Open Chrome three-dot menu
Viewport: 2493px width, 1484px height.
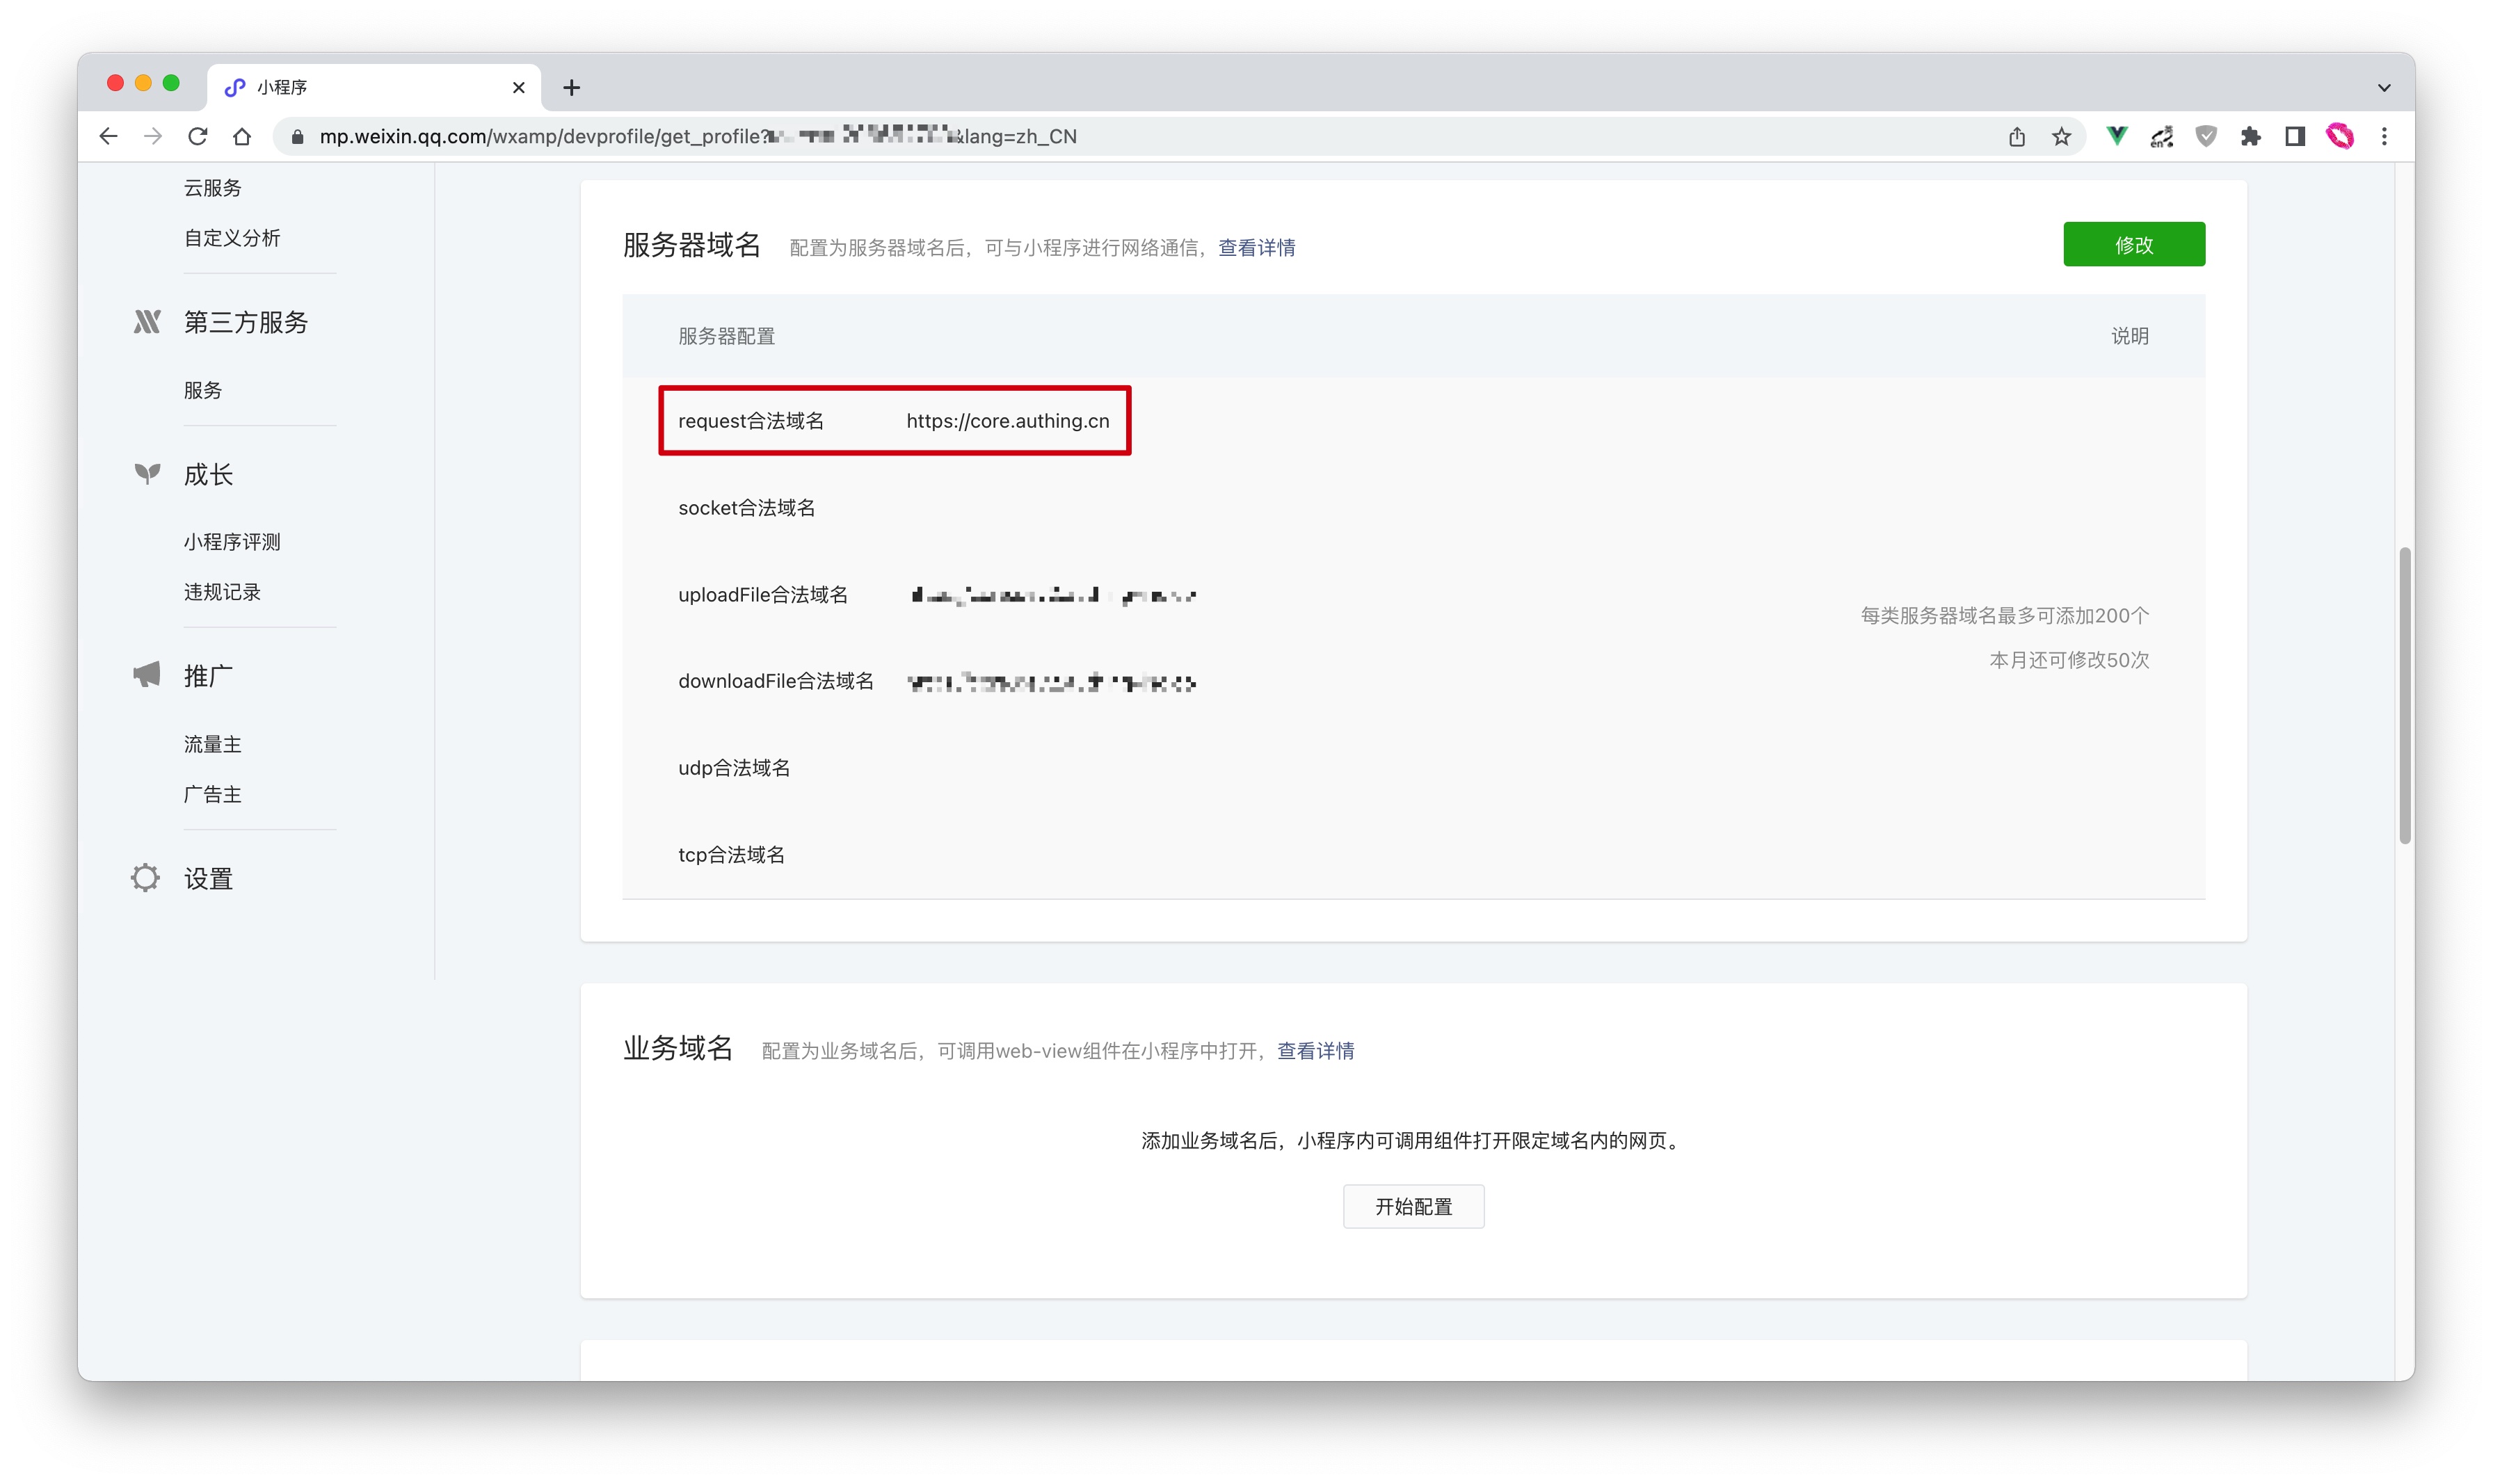2384,136
